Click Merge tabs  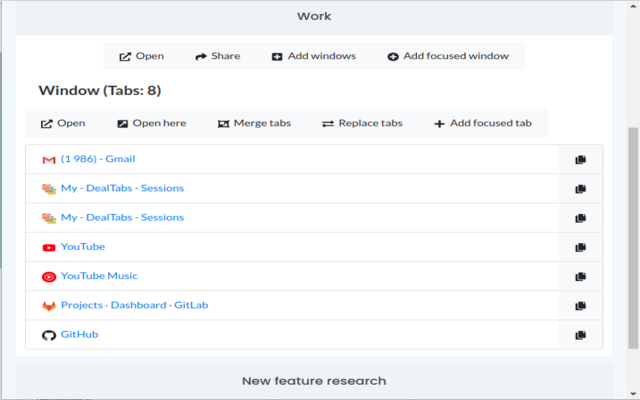pyautogui.click(x=254, y=123)
